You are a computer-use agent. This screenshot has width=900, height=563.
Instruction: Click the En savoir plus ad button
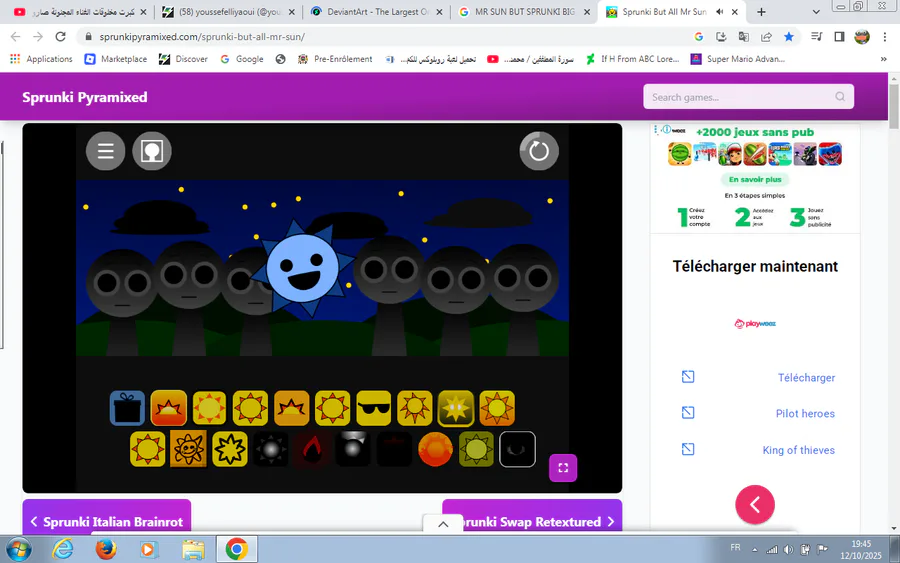coord(755,179)
